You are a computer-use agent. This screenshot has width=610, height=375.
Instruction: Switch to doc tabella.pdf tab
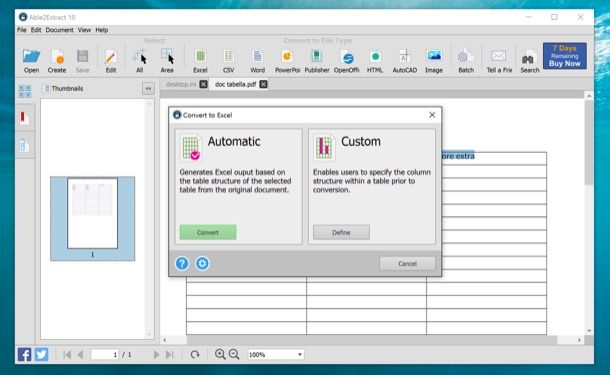click(x=235, y=84)
